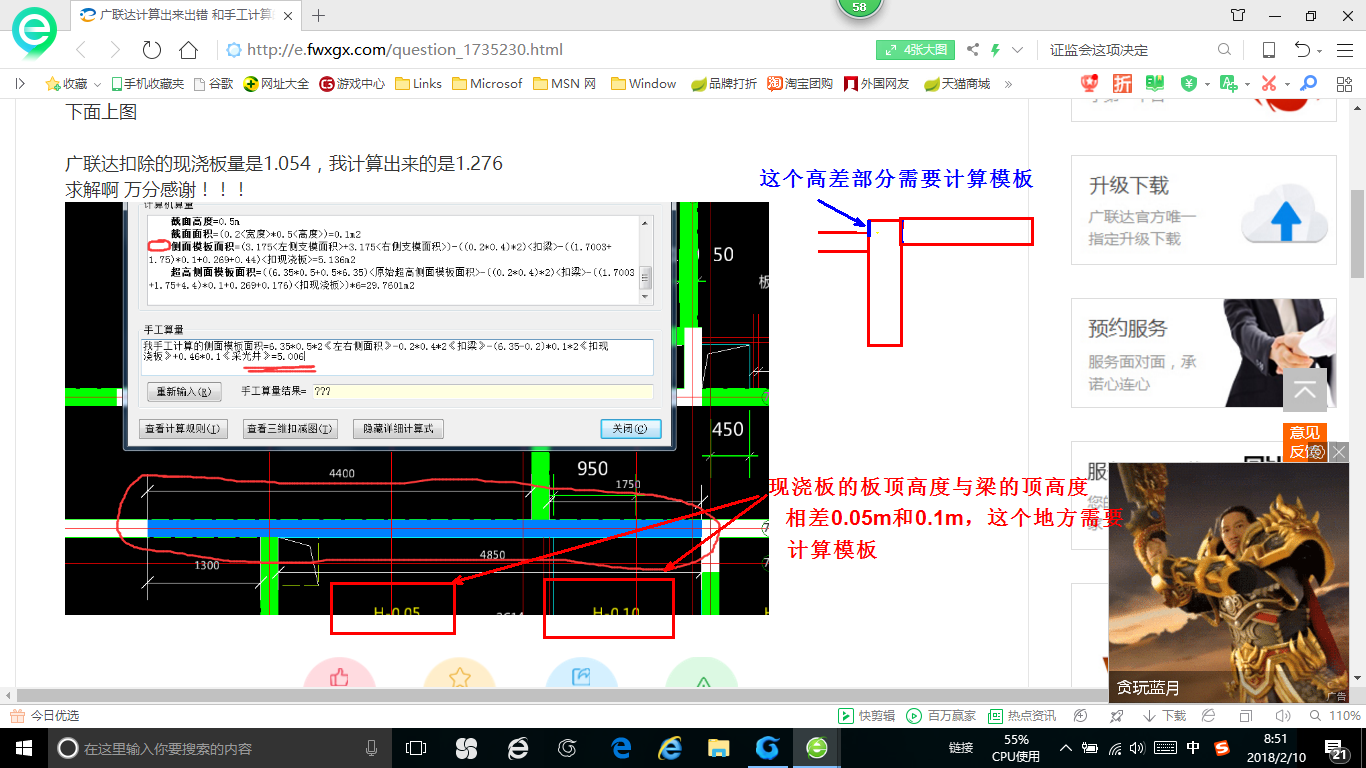
Task: Open the Window bookmark folder
Action: click(x=643, y=84)
